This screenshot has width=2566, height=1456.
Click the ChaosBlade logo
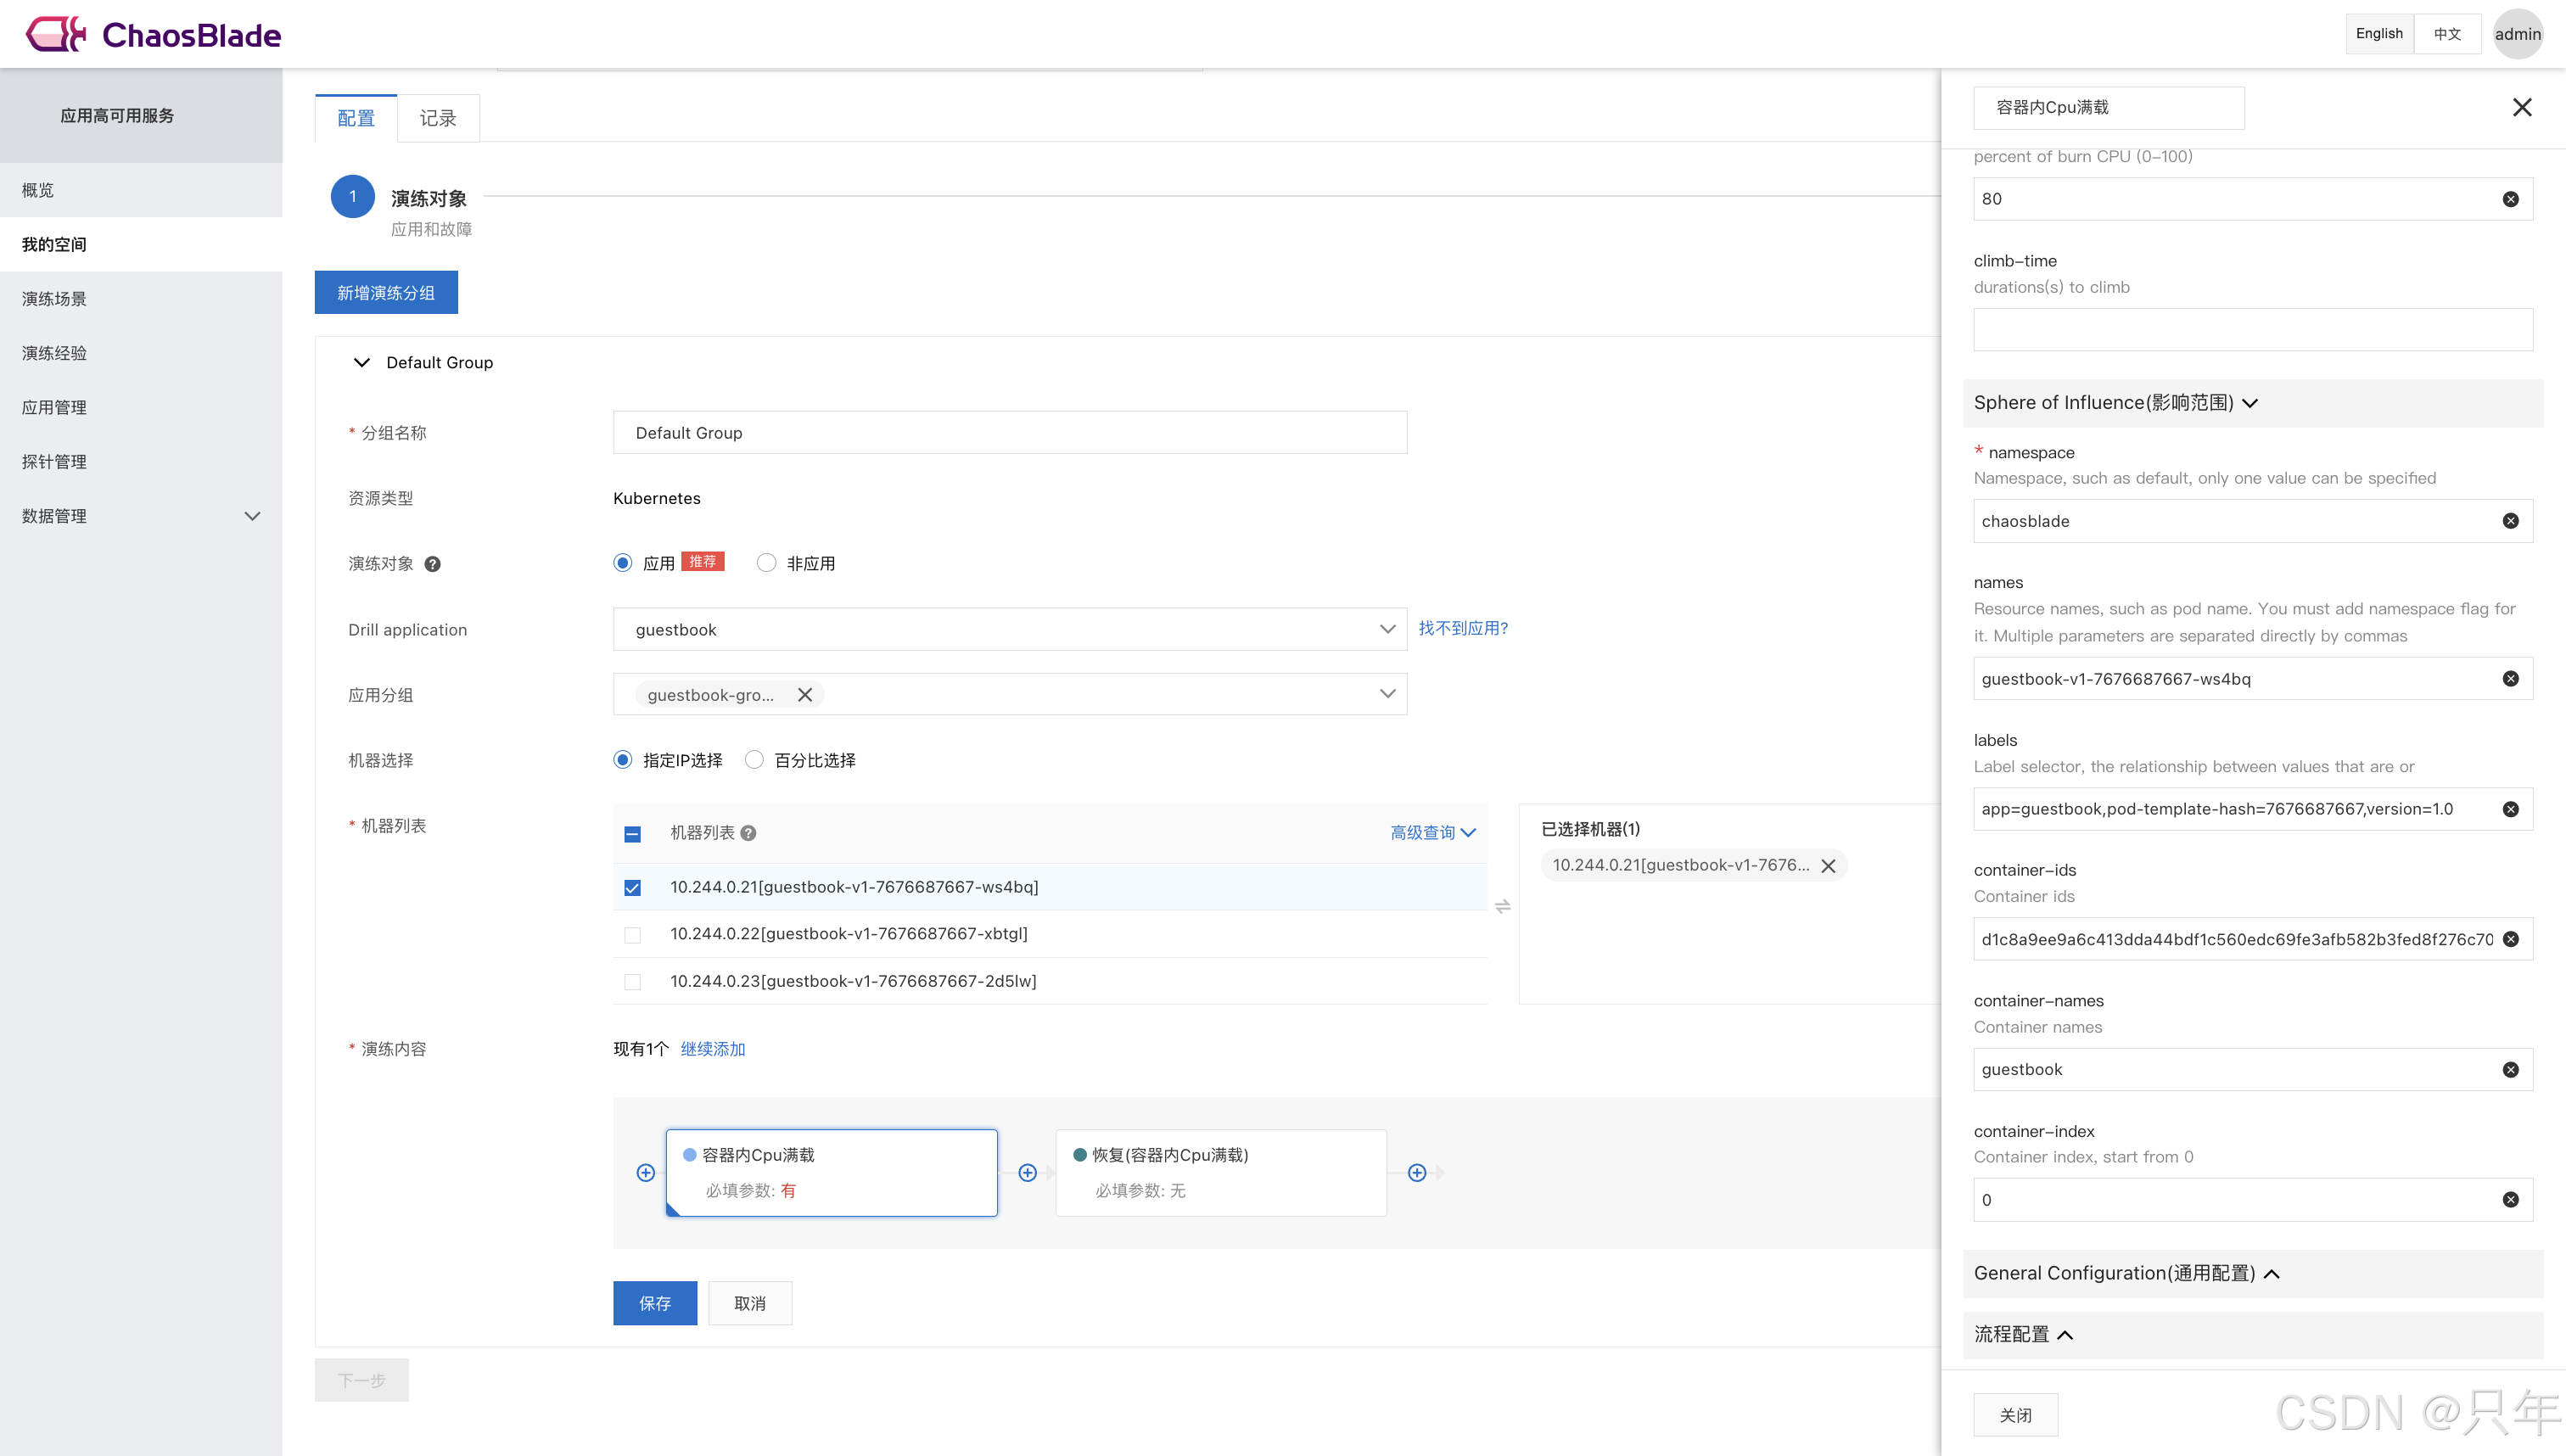[x=153, y=35]
